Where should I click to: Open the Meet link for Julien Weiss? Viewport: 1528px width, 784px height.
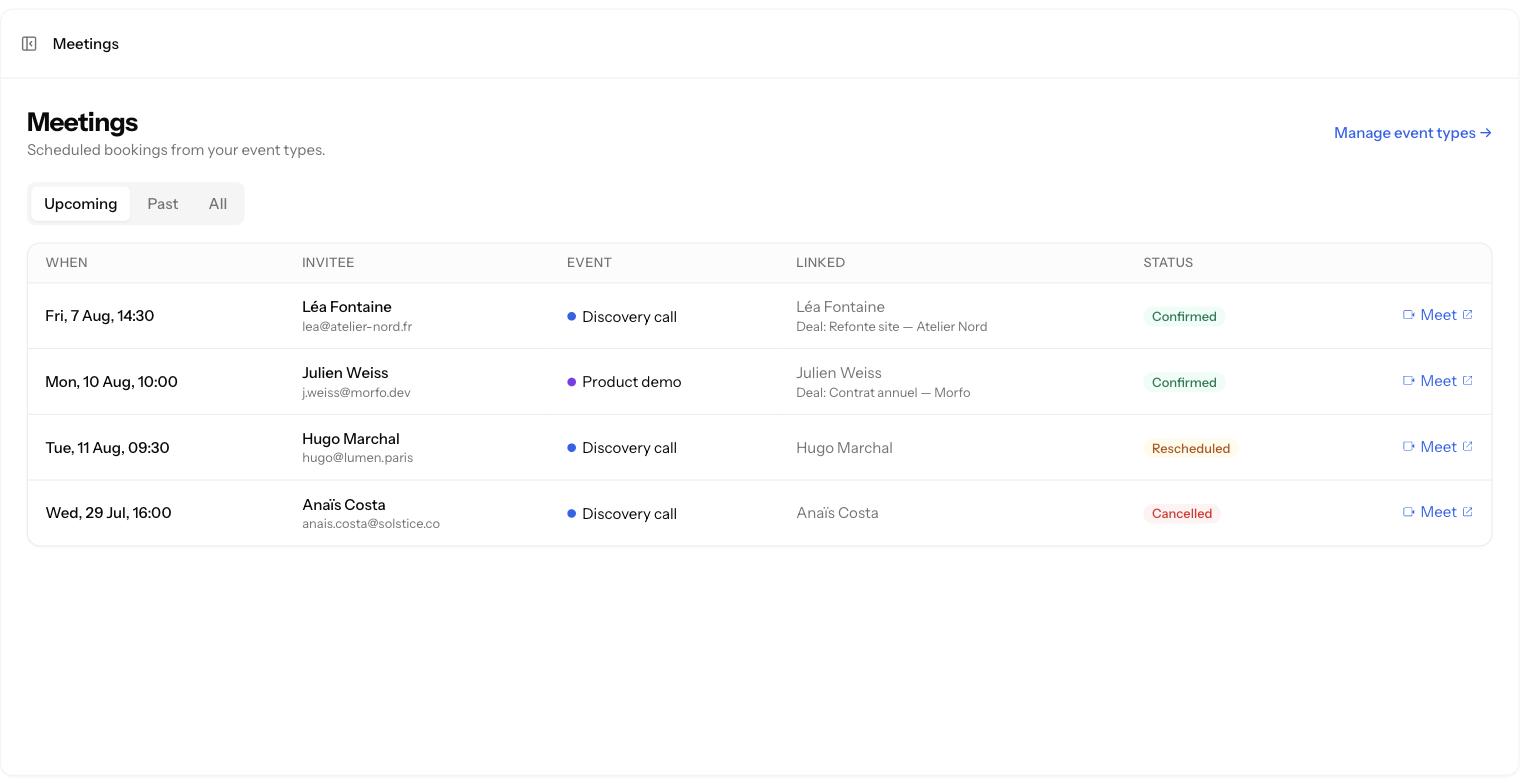[x=1438, y=381]
